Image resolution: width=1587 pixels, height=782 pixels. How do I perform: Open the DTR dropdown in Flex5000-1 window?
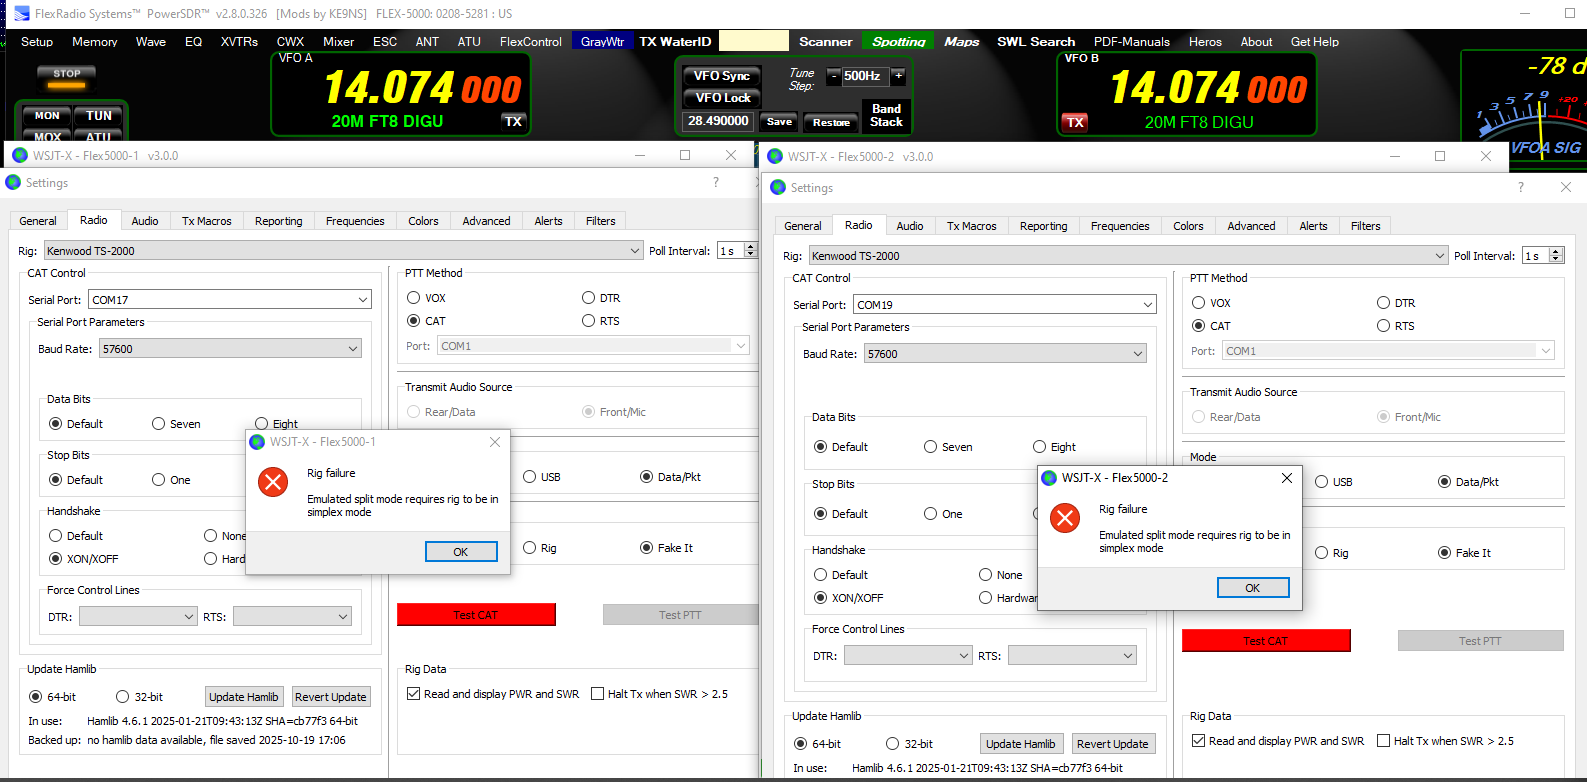click(x=138, y=617)
